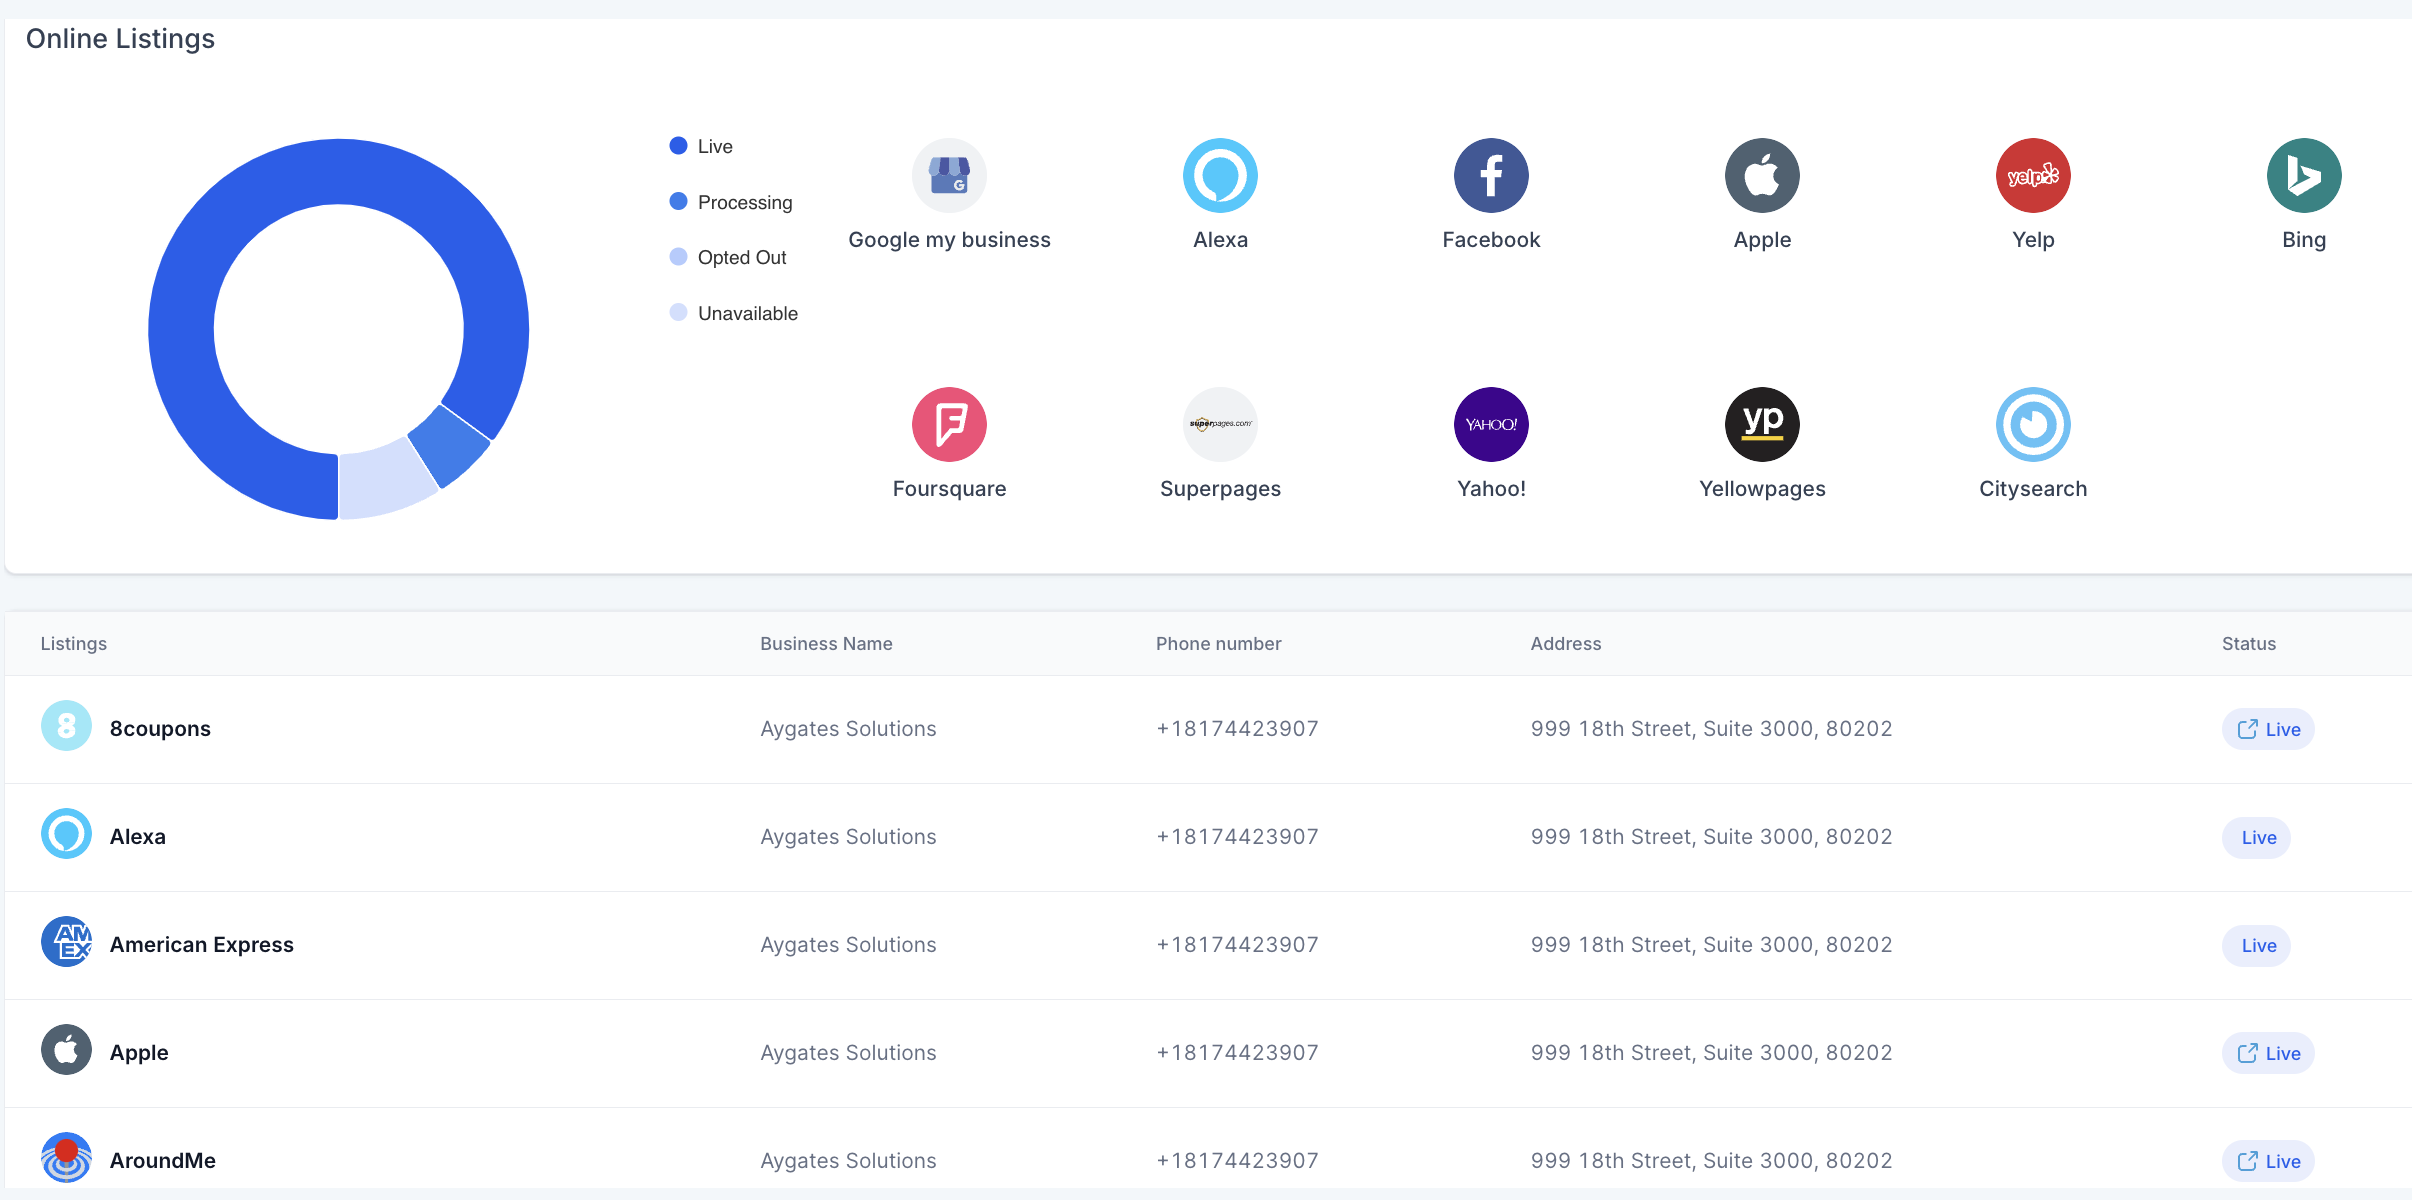Image resolution: width=2412 pixels, height=1200 pixels.
Task: Select the Foursquare icon
Action: pos(949,424)
